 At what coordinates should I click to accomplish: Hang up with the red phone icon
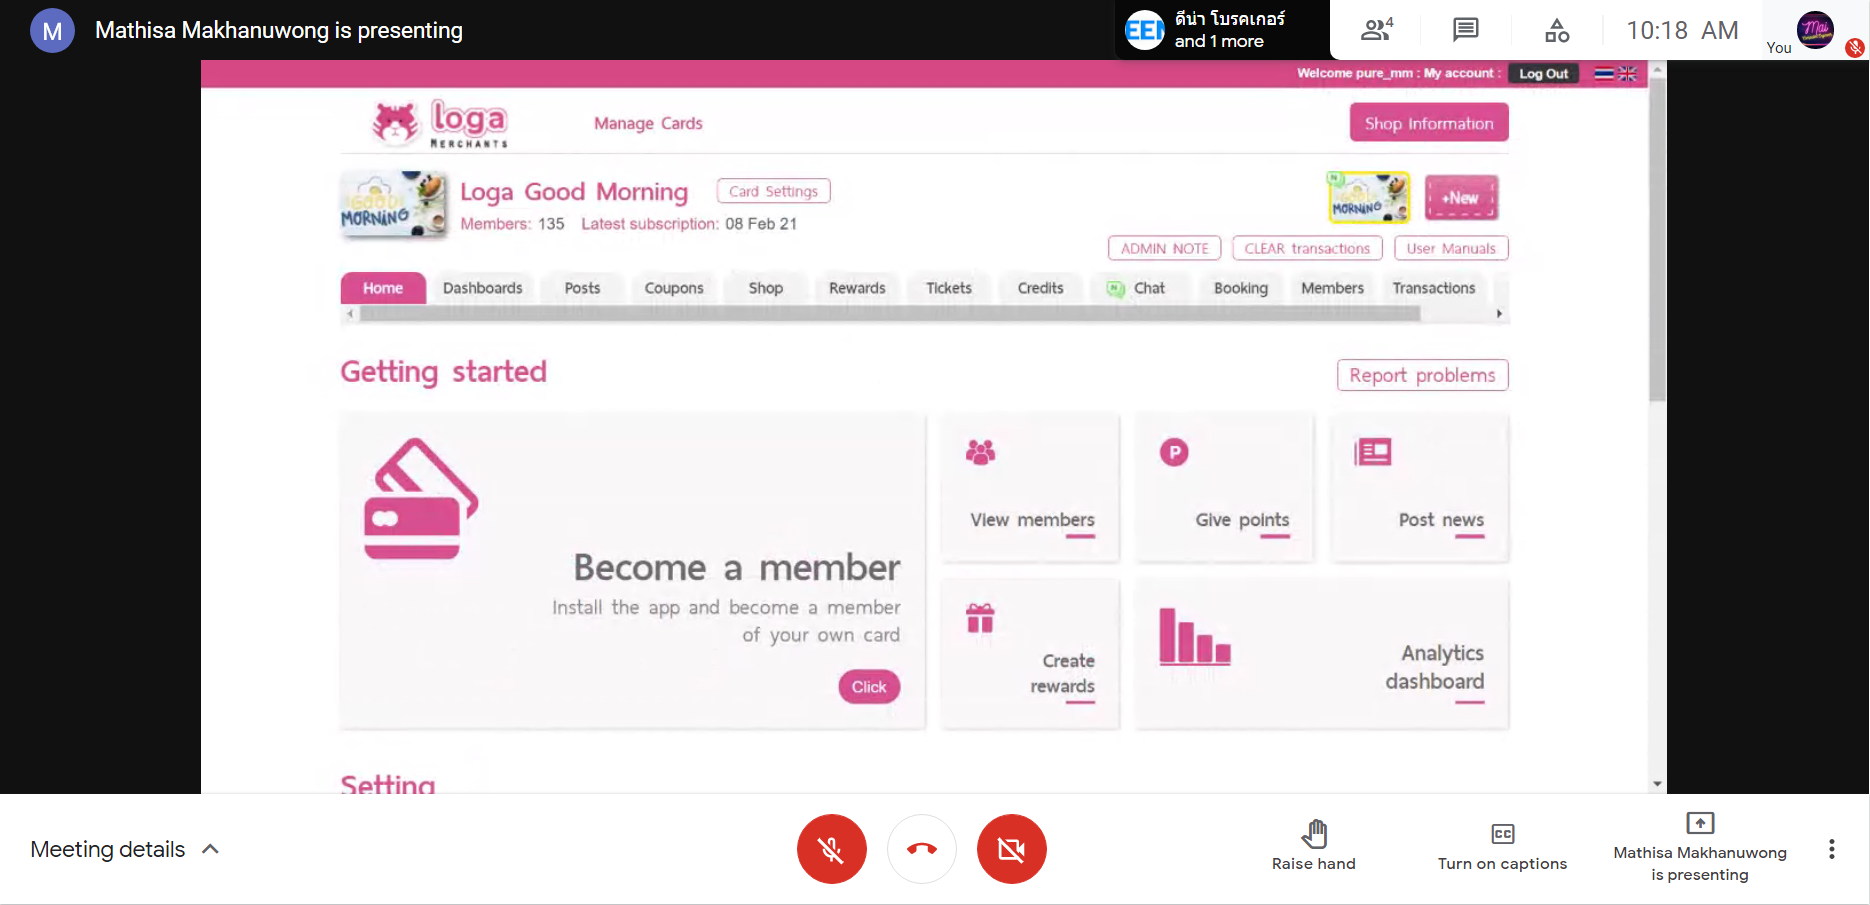click(921, 849)
